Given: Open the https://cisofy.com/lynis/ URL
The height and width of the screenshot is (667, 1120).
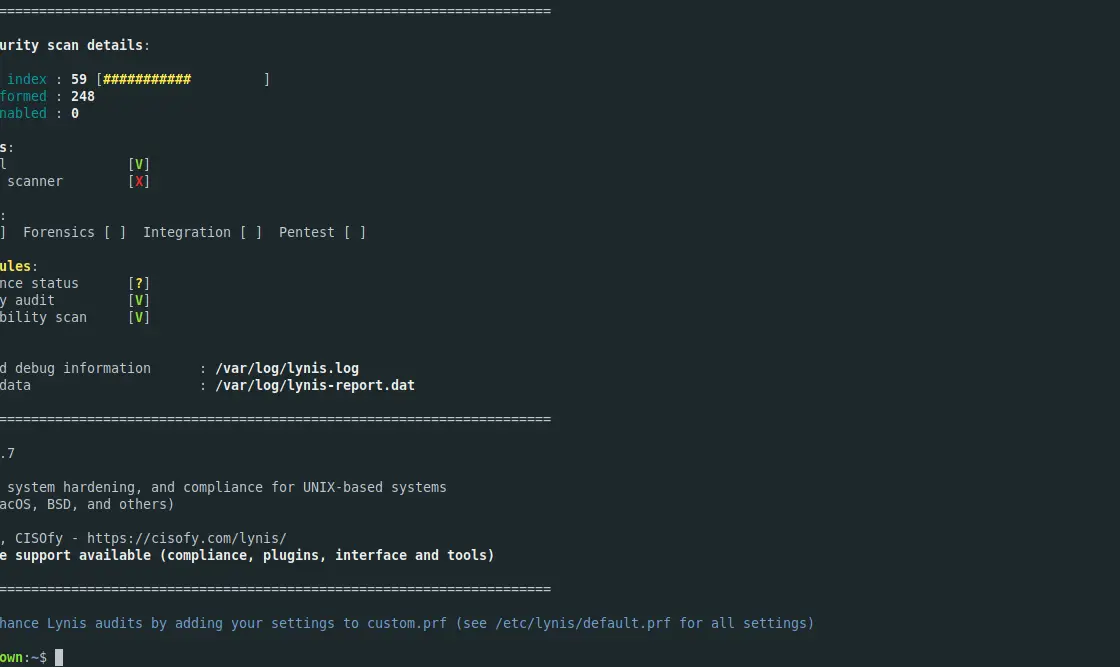Looking at the screenshot, I should click(186, 538).
